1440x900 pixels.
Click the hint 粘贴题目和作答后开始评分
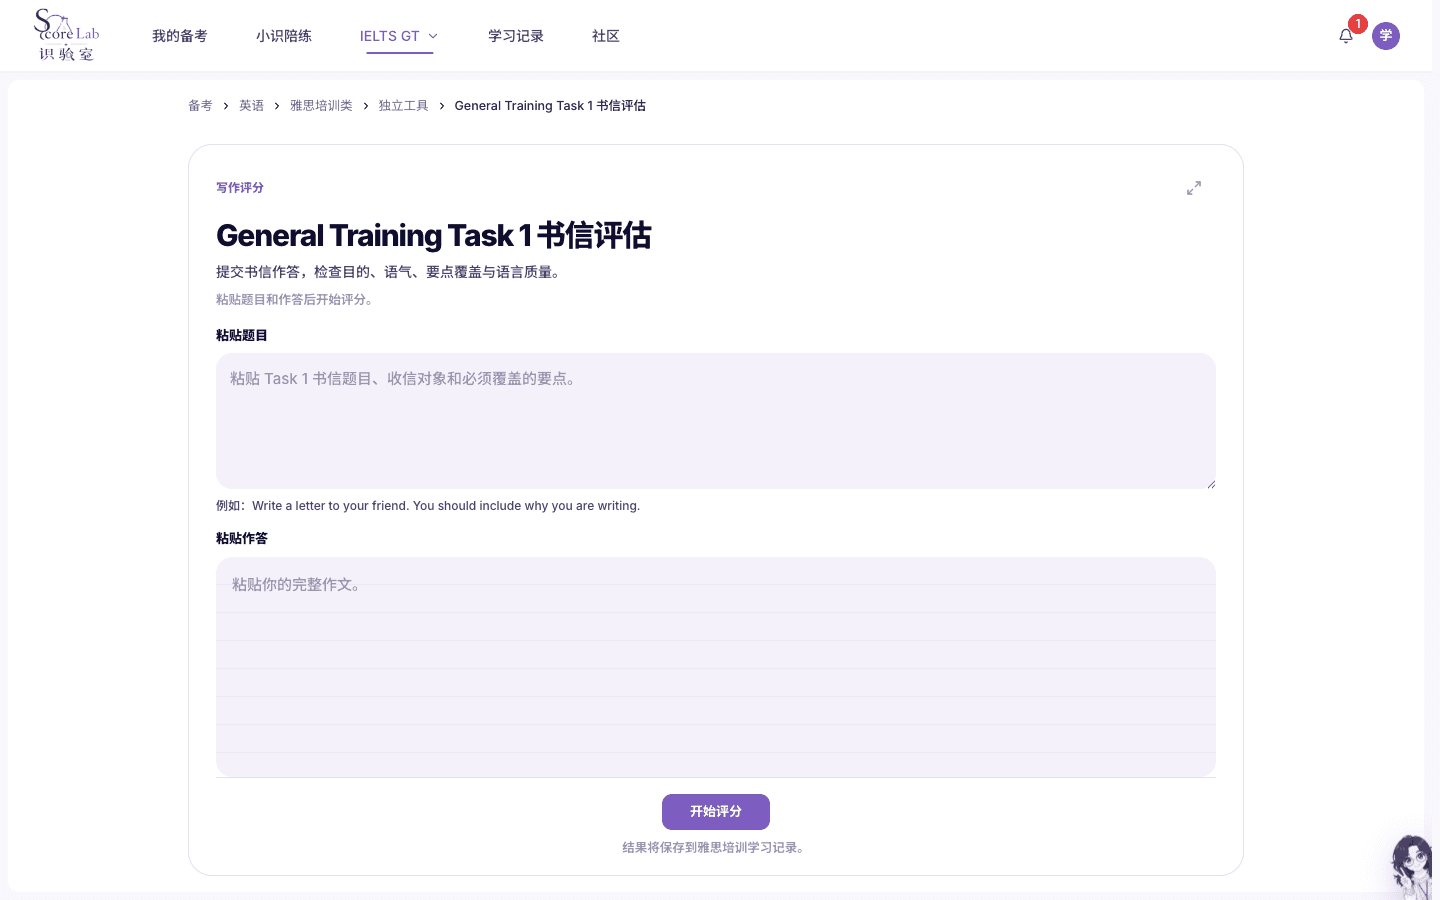(x=297, y=300)
